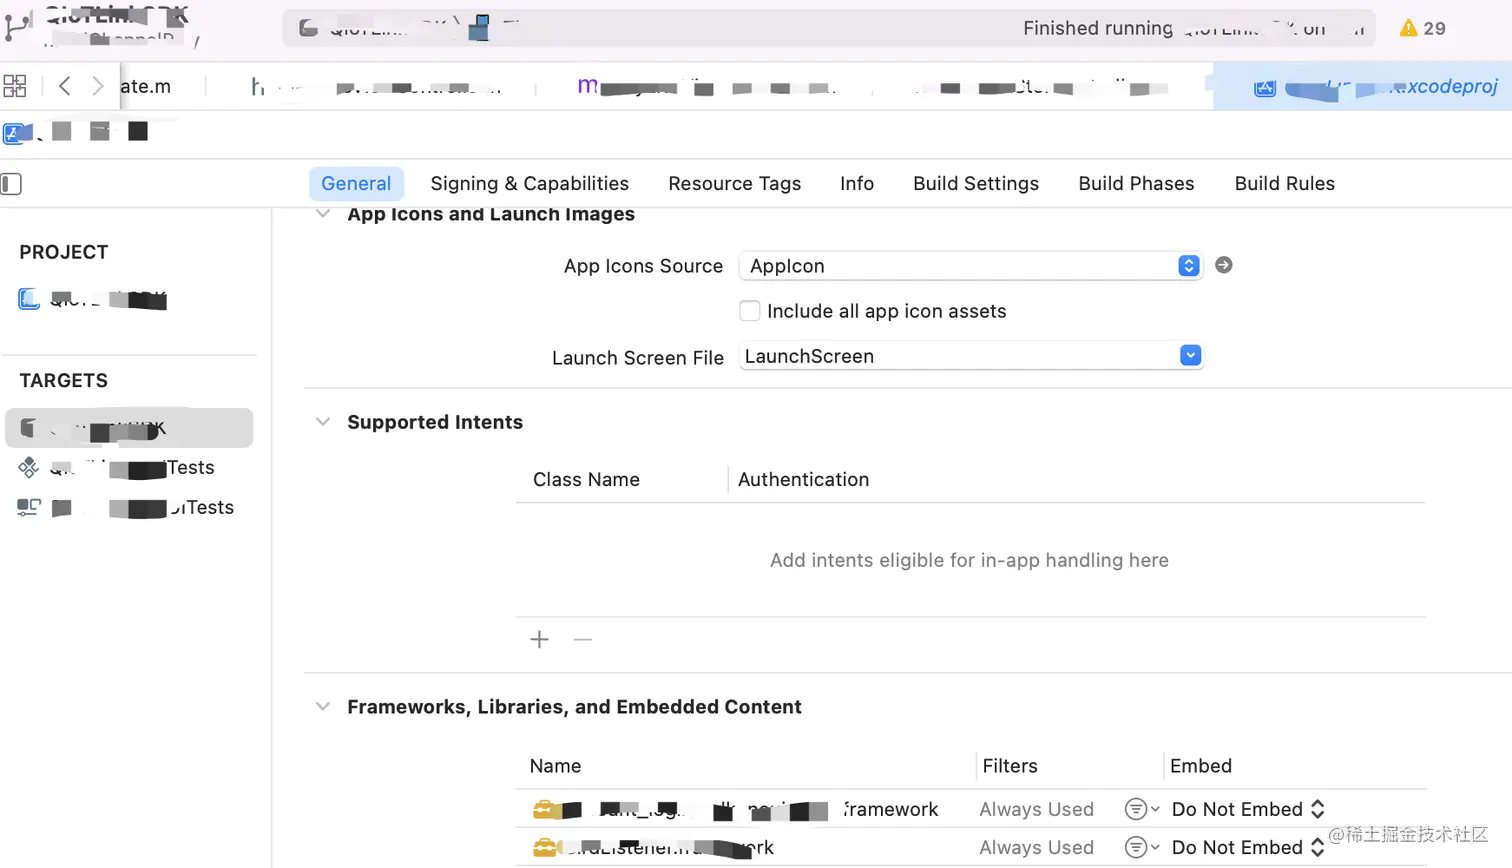Enable Include all app icon assets
This screenshot has width=1512, height=868.
[x=749, y=311]
